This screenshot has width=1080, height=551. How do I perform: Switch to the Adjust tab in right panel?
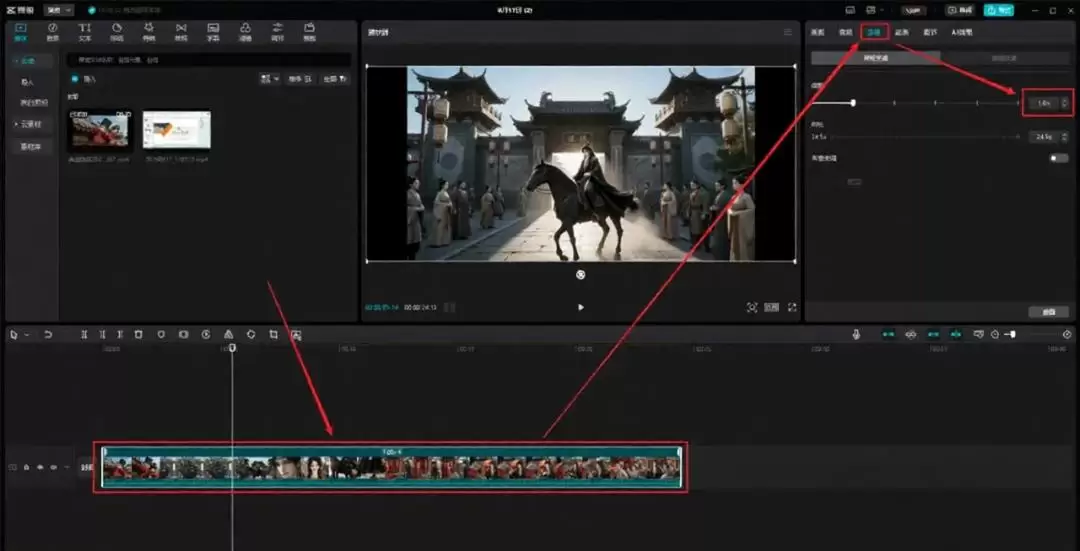tap(930, 32)
